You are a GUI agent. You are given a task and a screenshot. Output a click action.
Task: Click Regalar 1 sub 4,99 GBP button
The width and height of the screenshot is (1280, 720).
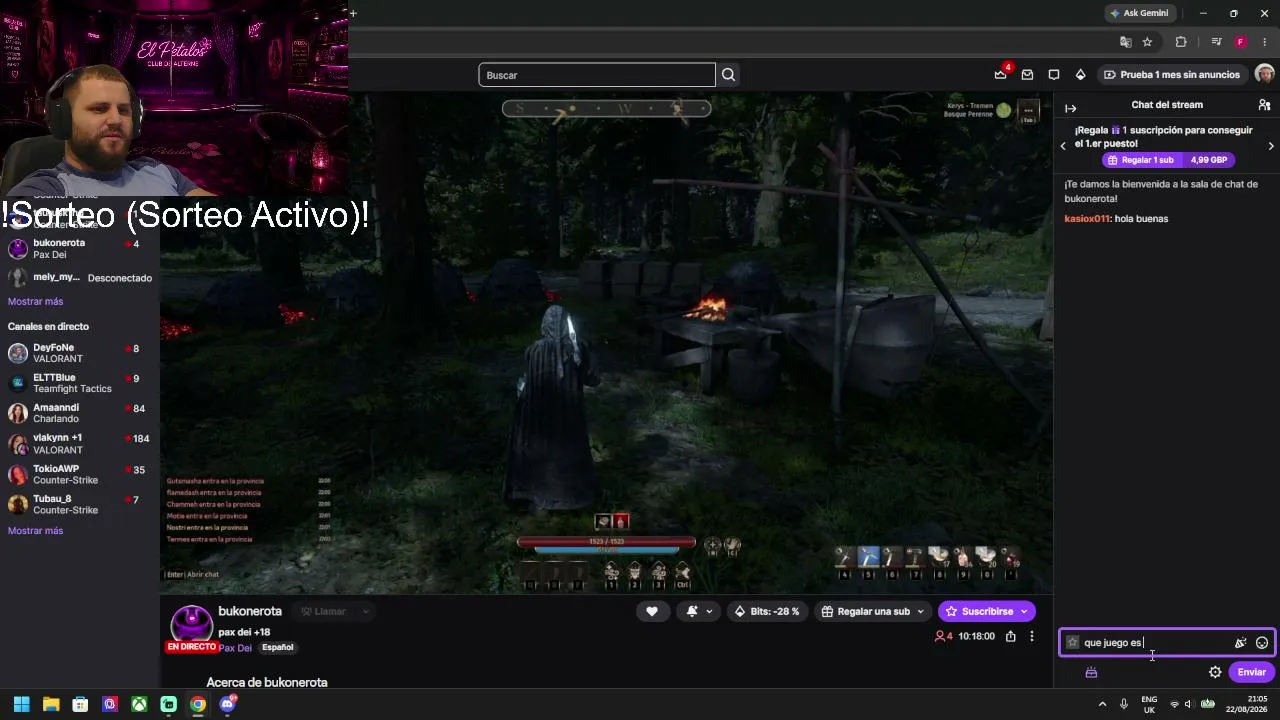pos(1167,160)
